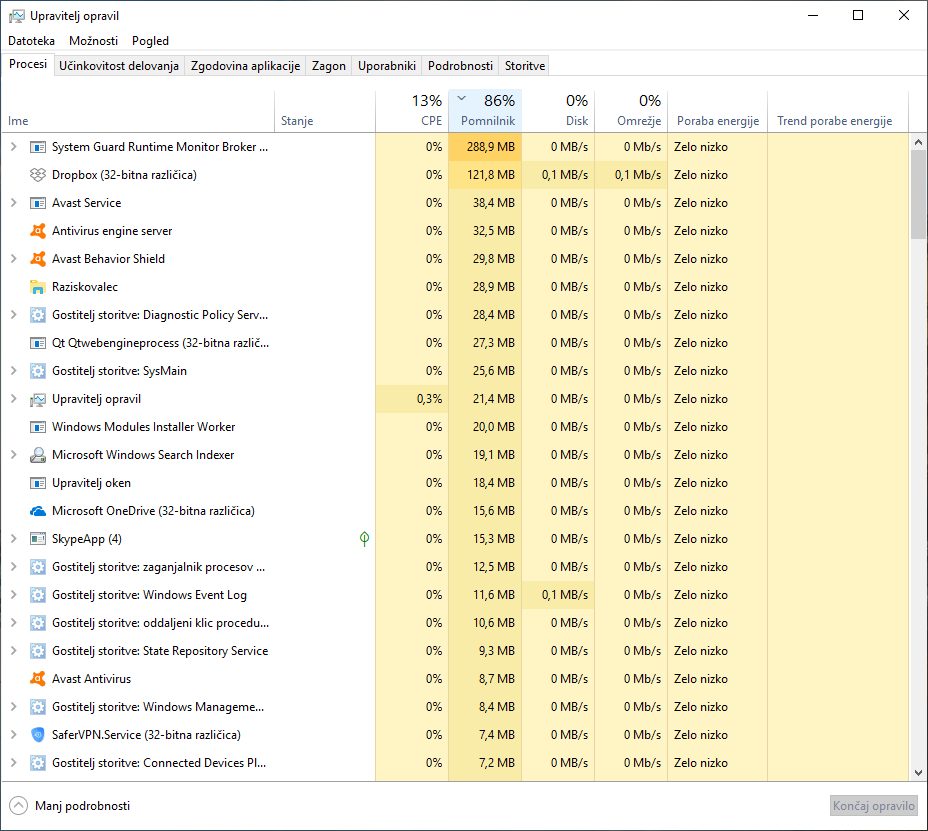The height and width of the screenshot is (831, 928).
Task: Click the Avast Service process icon
Action: point(38,203)
